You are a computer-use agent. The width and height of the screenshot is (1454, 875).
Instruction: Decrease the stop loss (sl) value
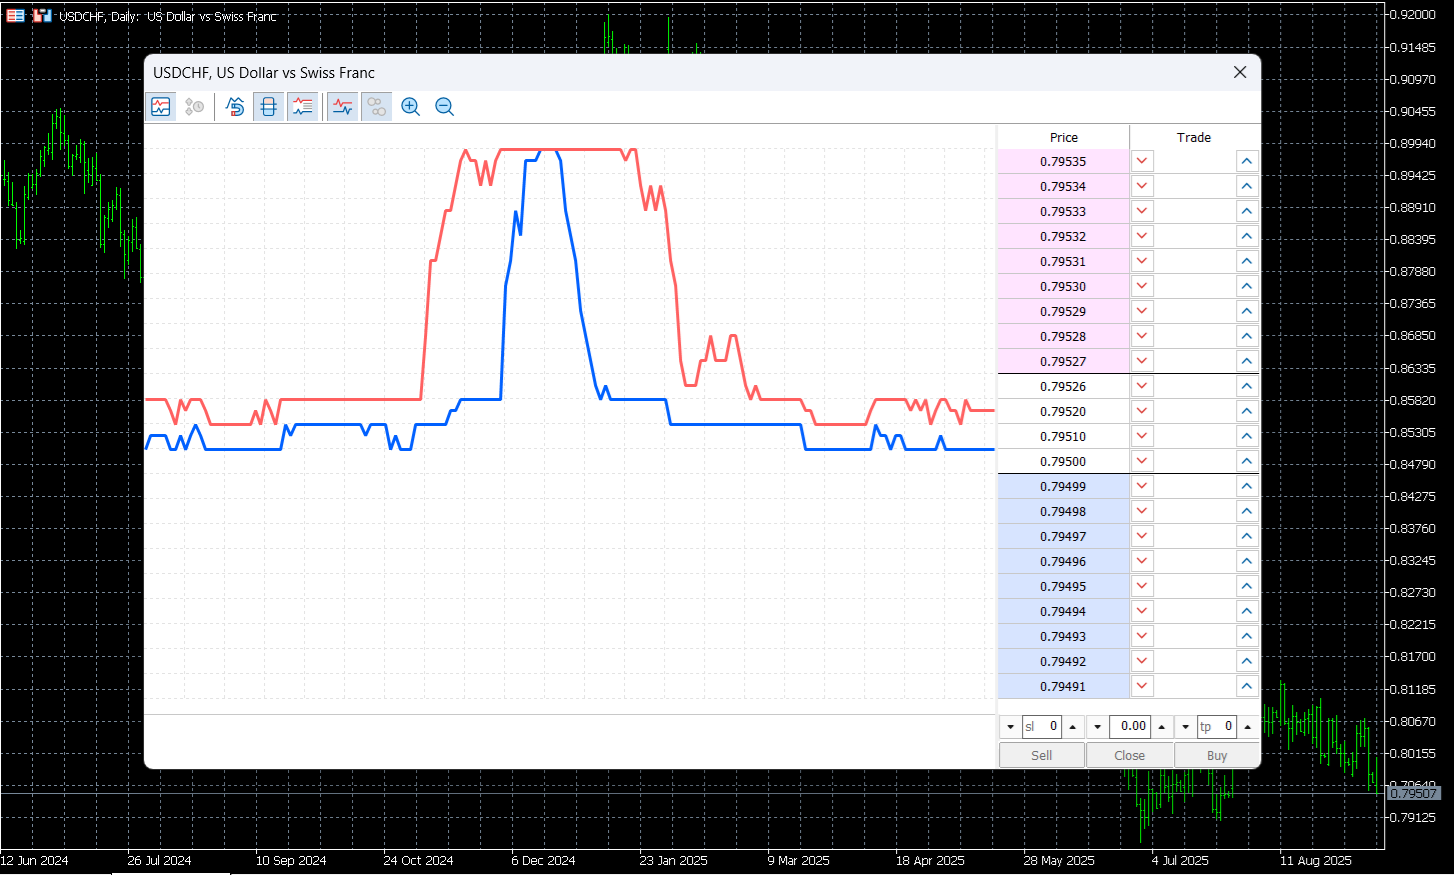[x=1010, y=727]
